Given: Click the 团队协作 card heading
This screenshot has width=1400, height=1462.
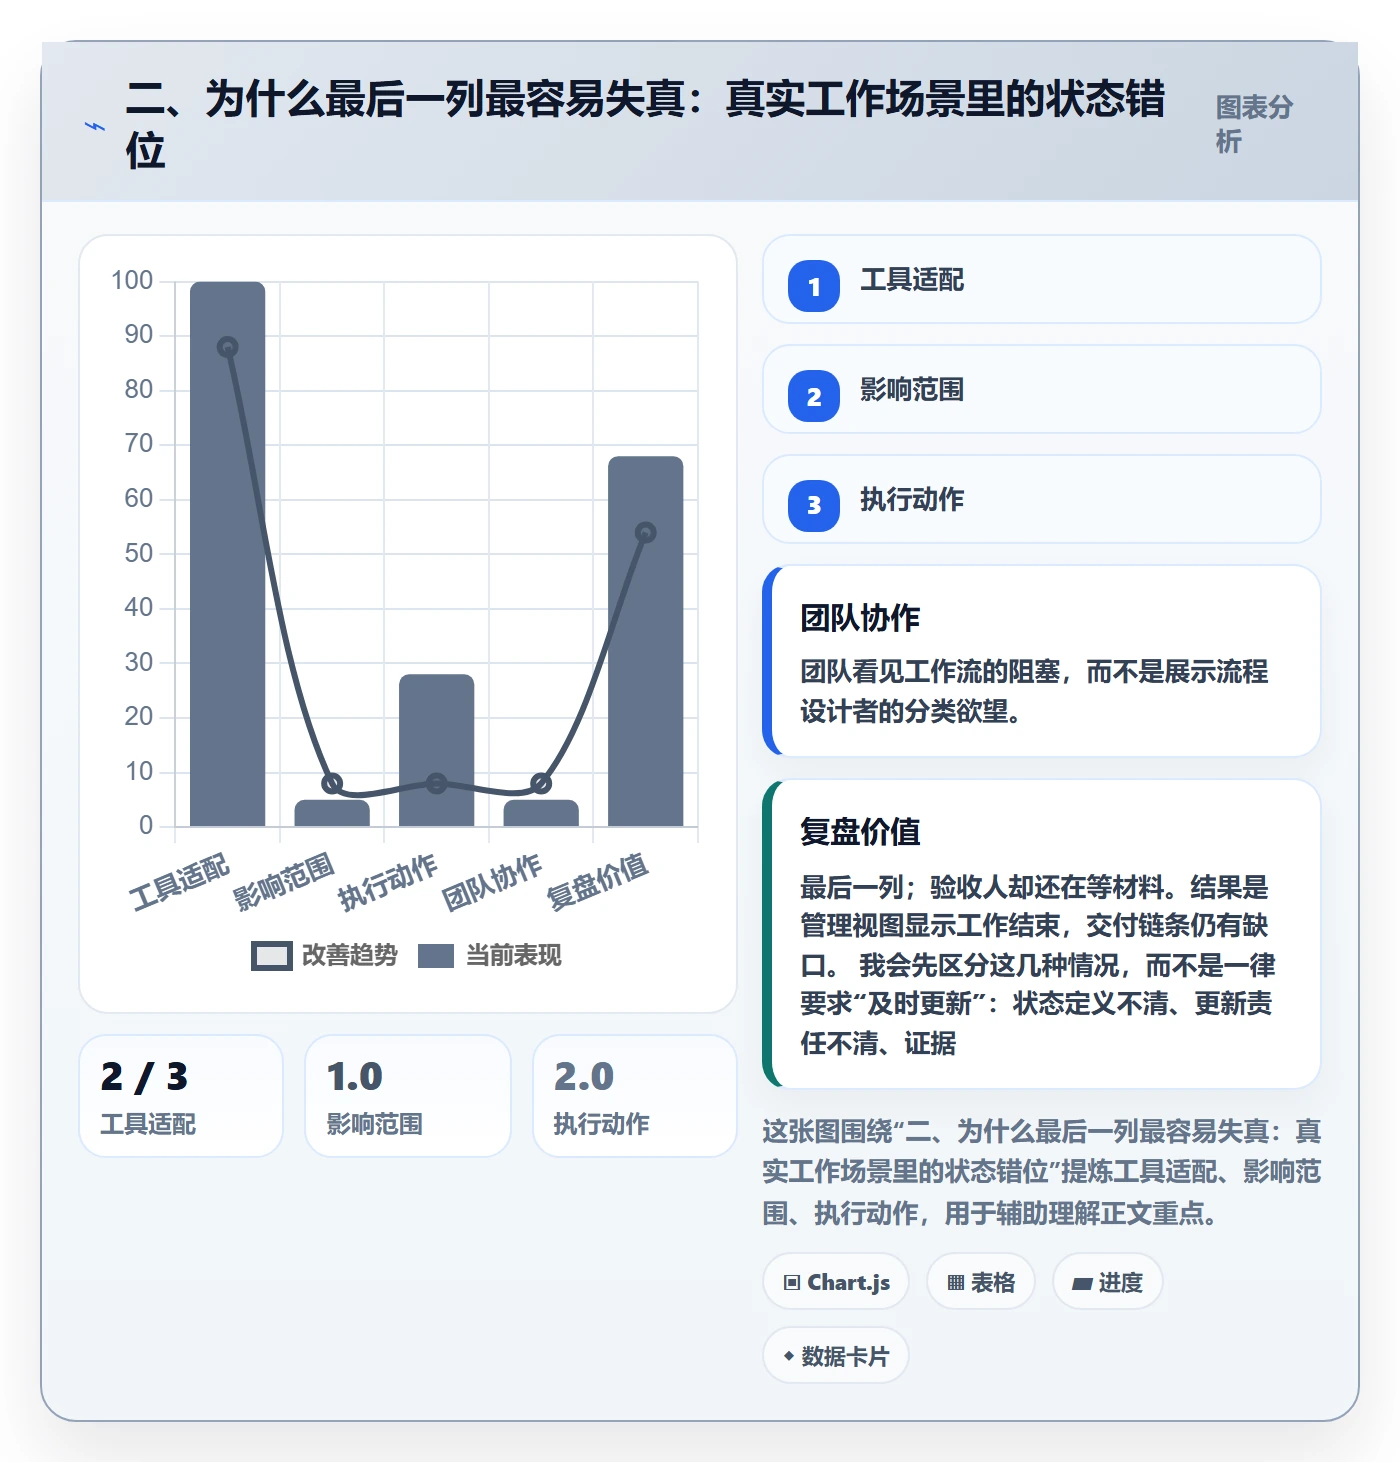Looking at the screenshot, I should point(860,618).
